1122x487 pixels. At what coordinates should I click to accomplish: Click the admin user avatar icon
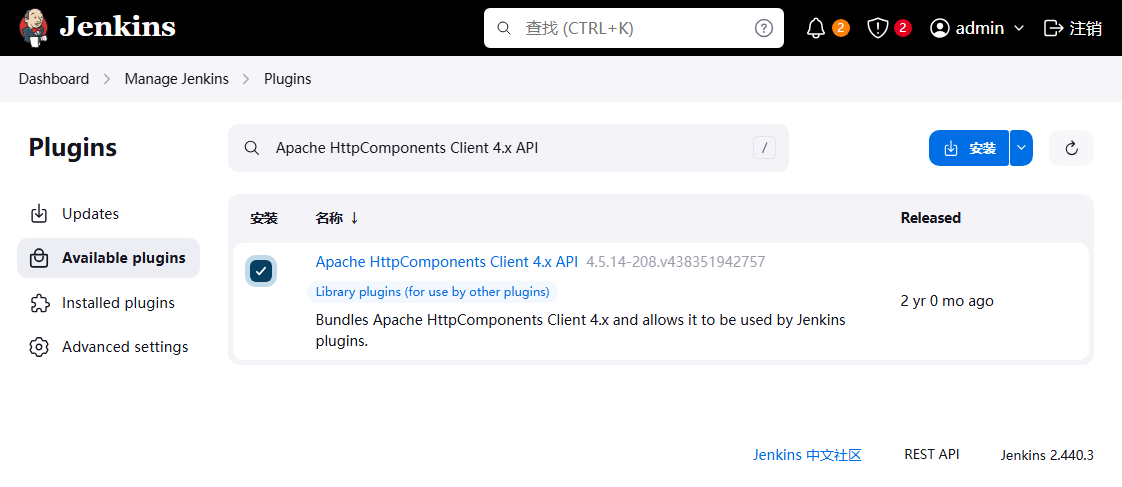(x=940, y=28)
